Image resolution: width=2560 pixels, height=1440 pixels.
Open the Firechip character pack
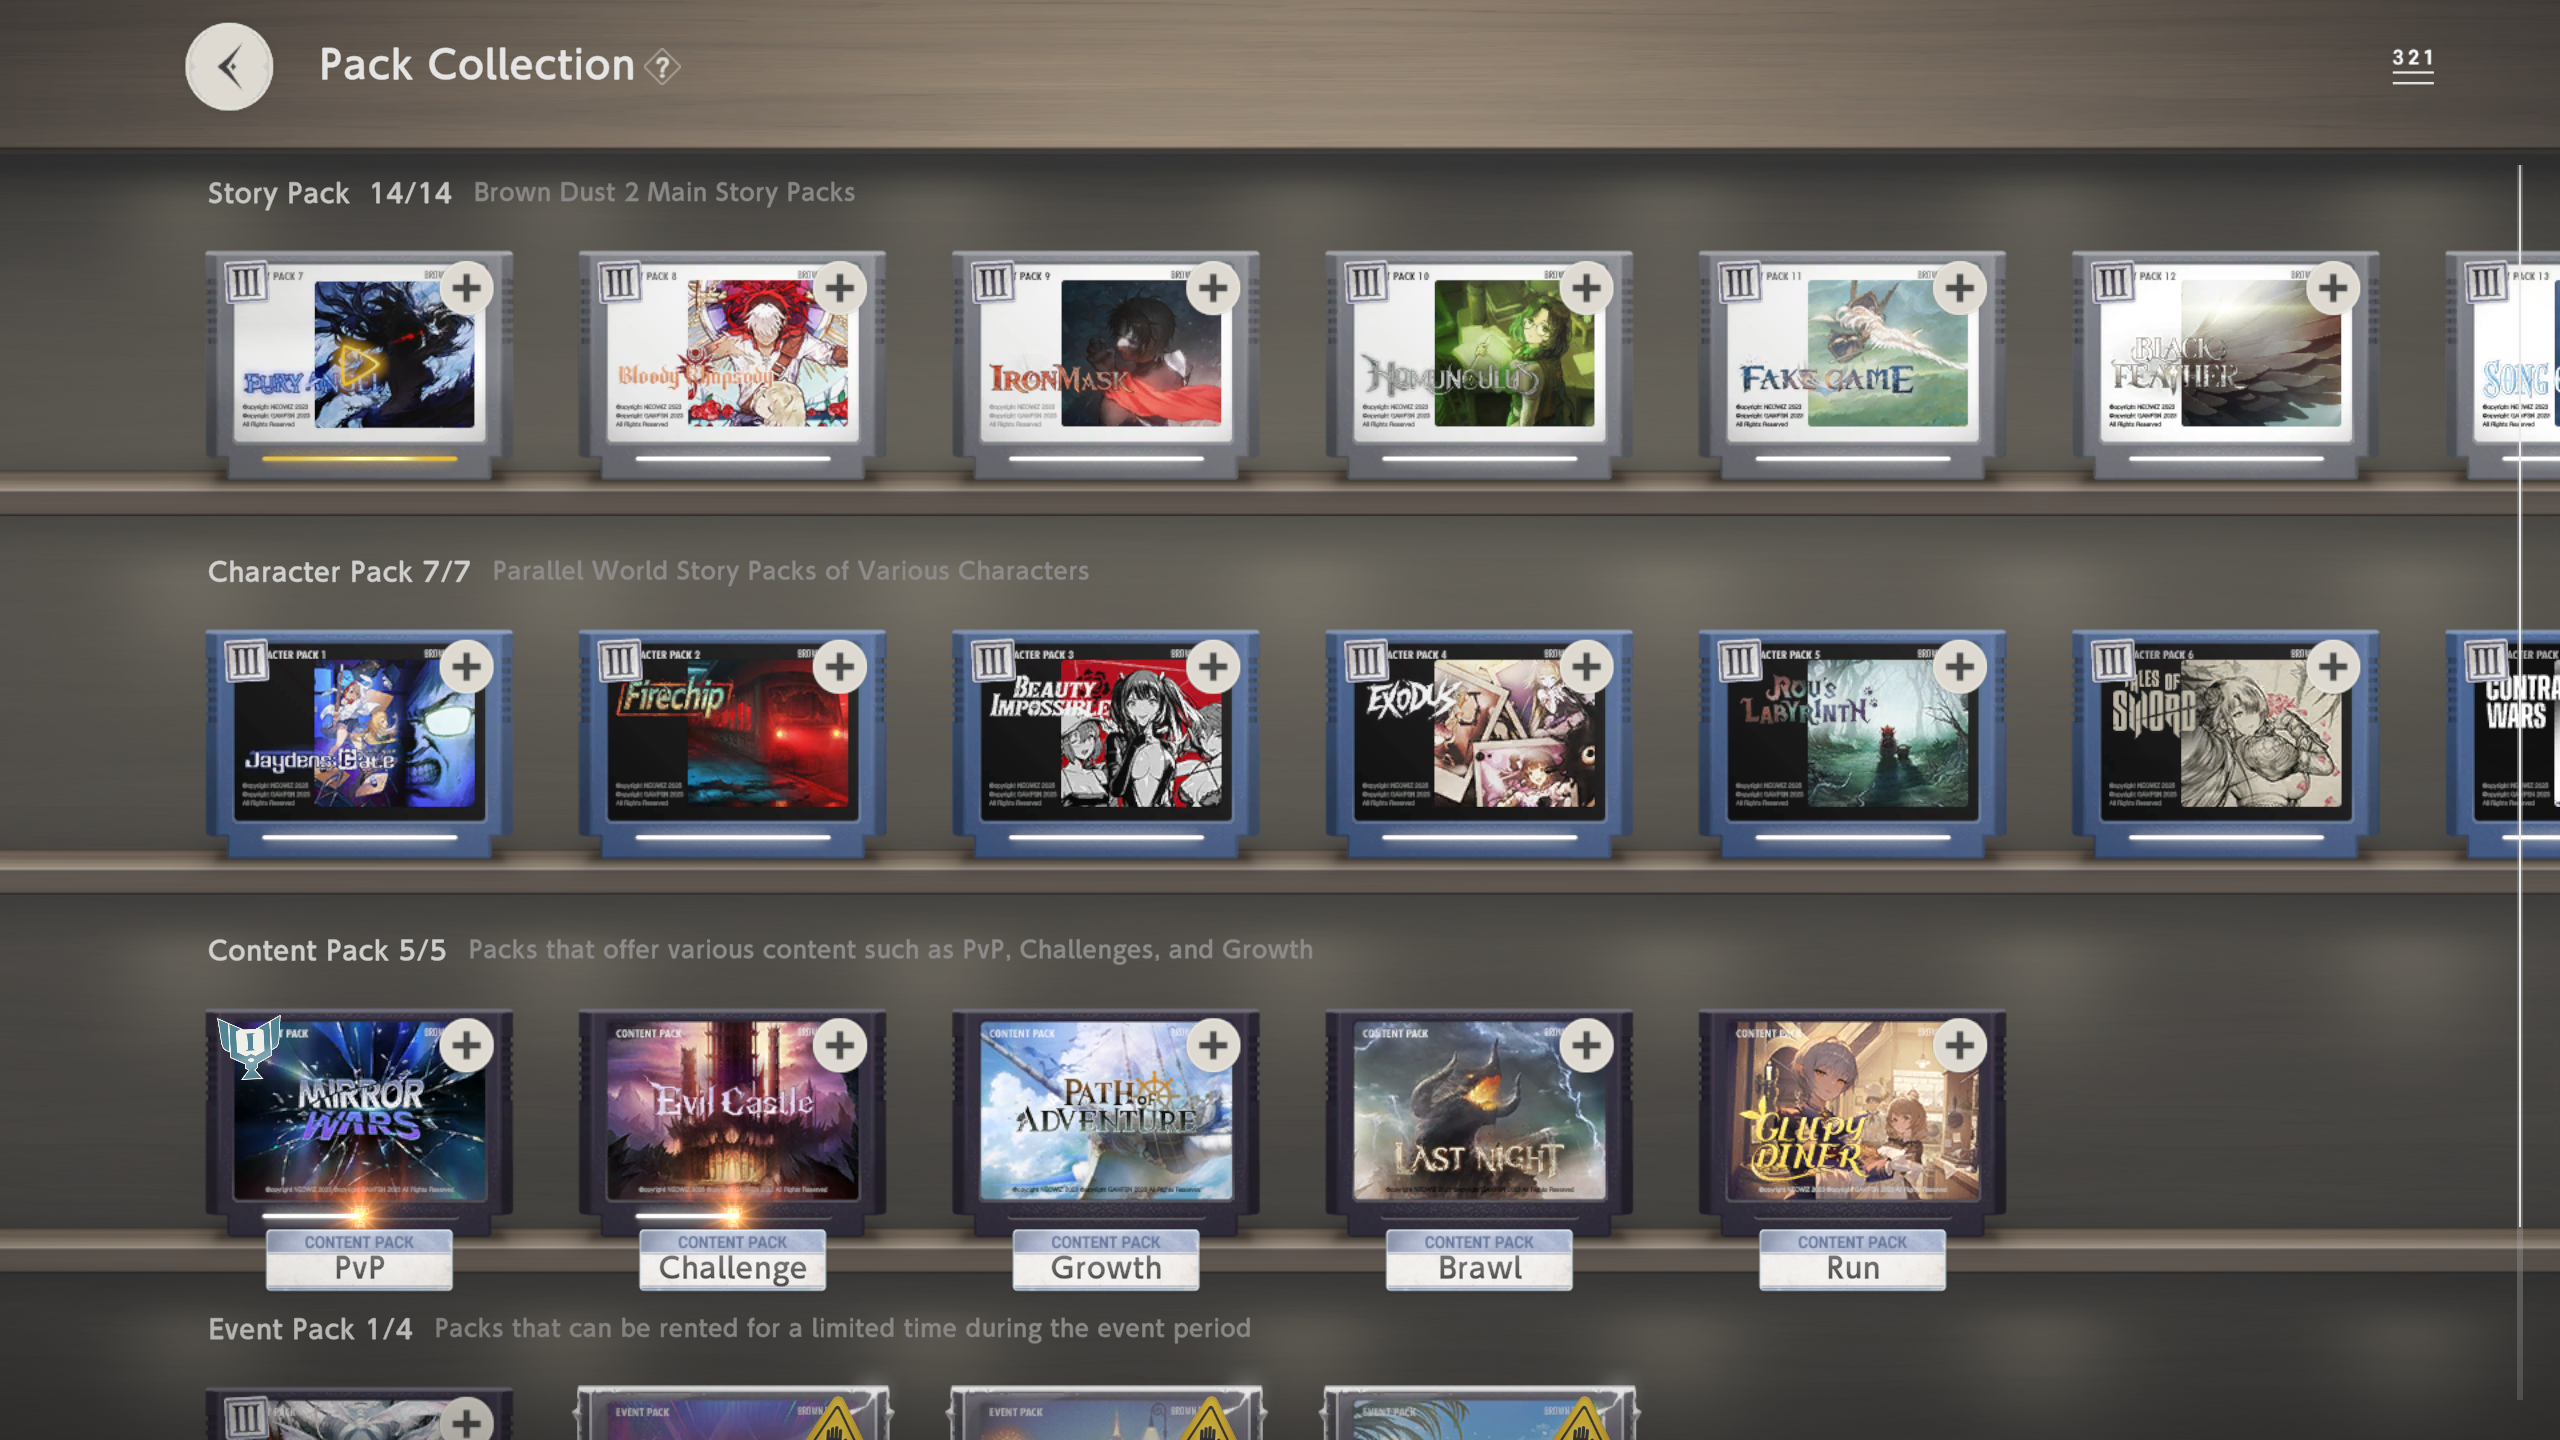pyautogui.click(x=732, y=743)
